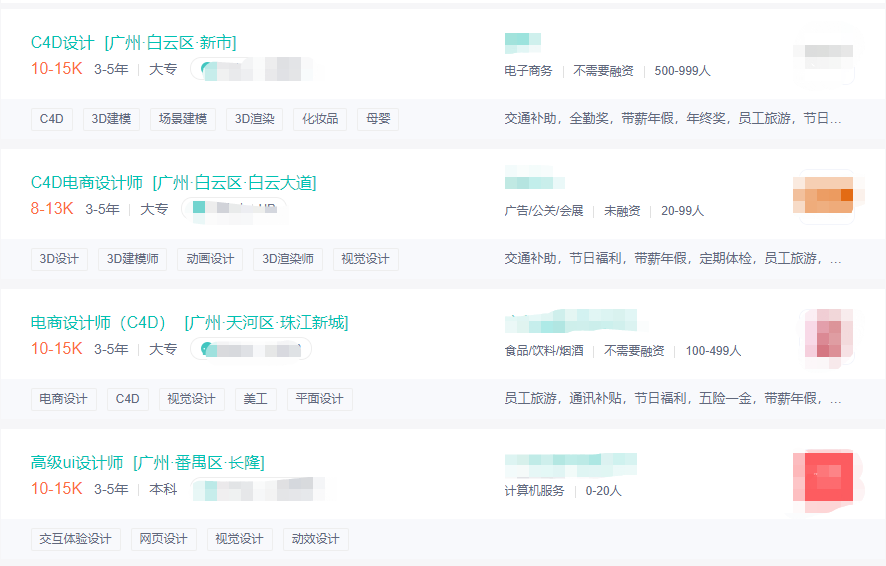Click the 3D渲染师 tag
Viewport: 886px width, 566px height.
tap(288, 259)
